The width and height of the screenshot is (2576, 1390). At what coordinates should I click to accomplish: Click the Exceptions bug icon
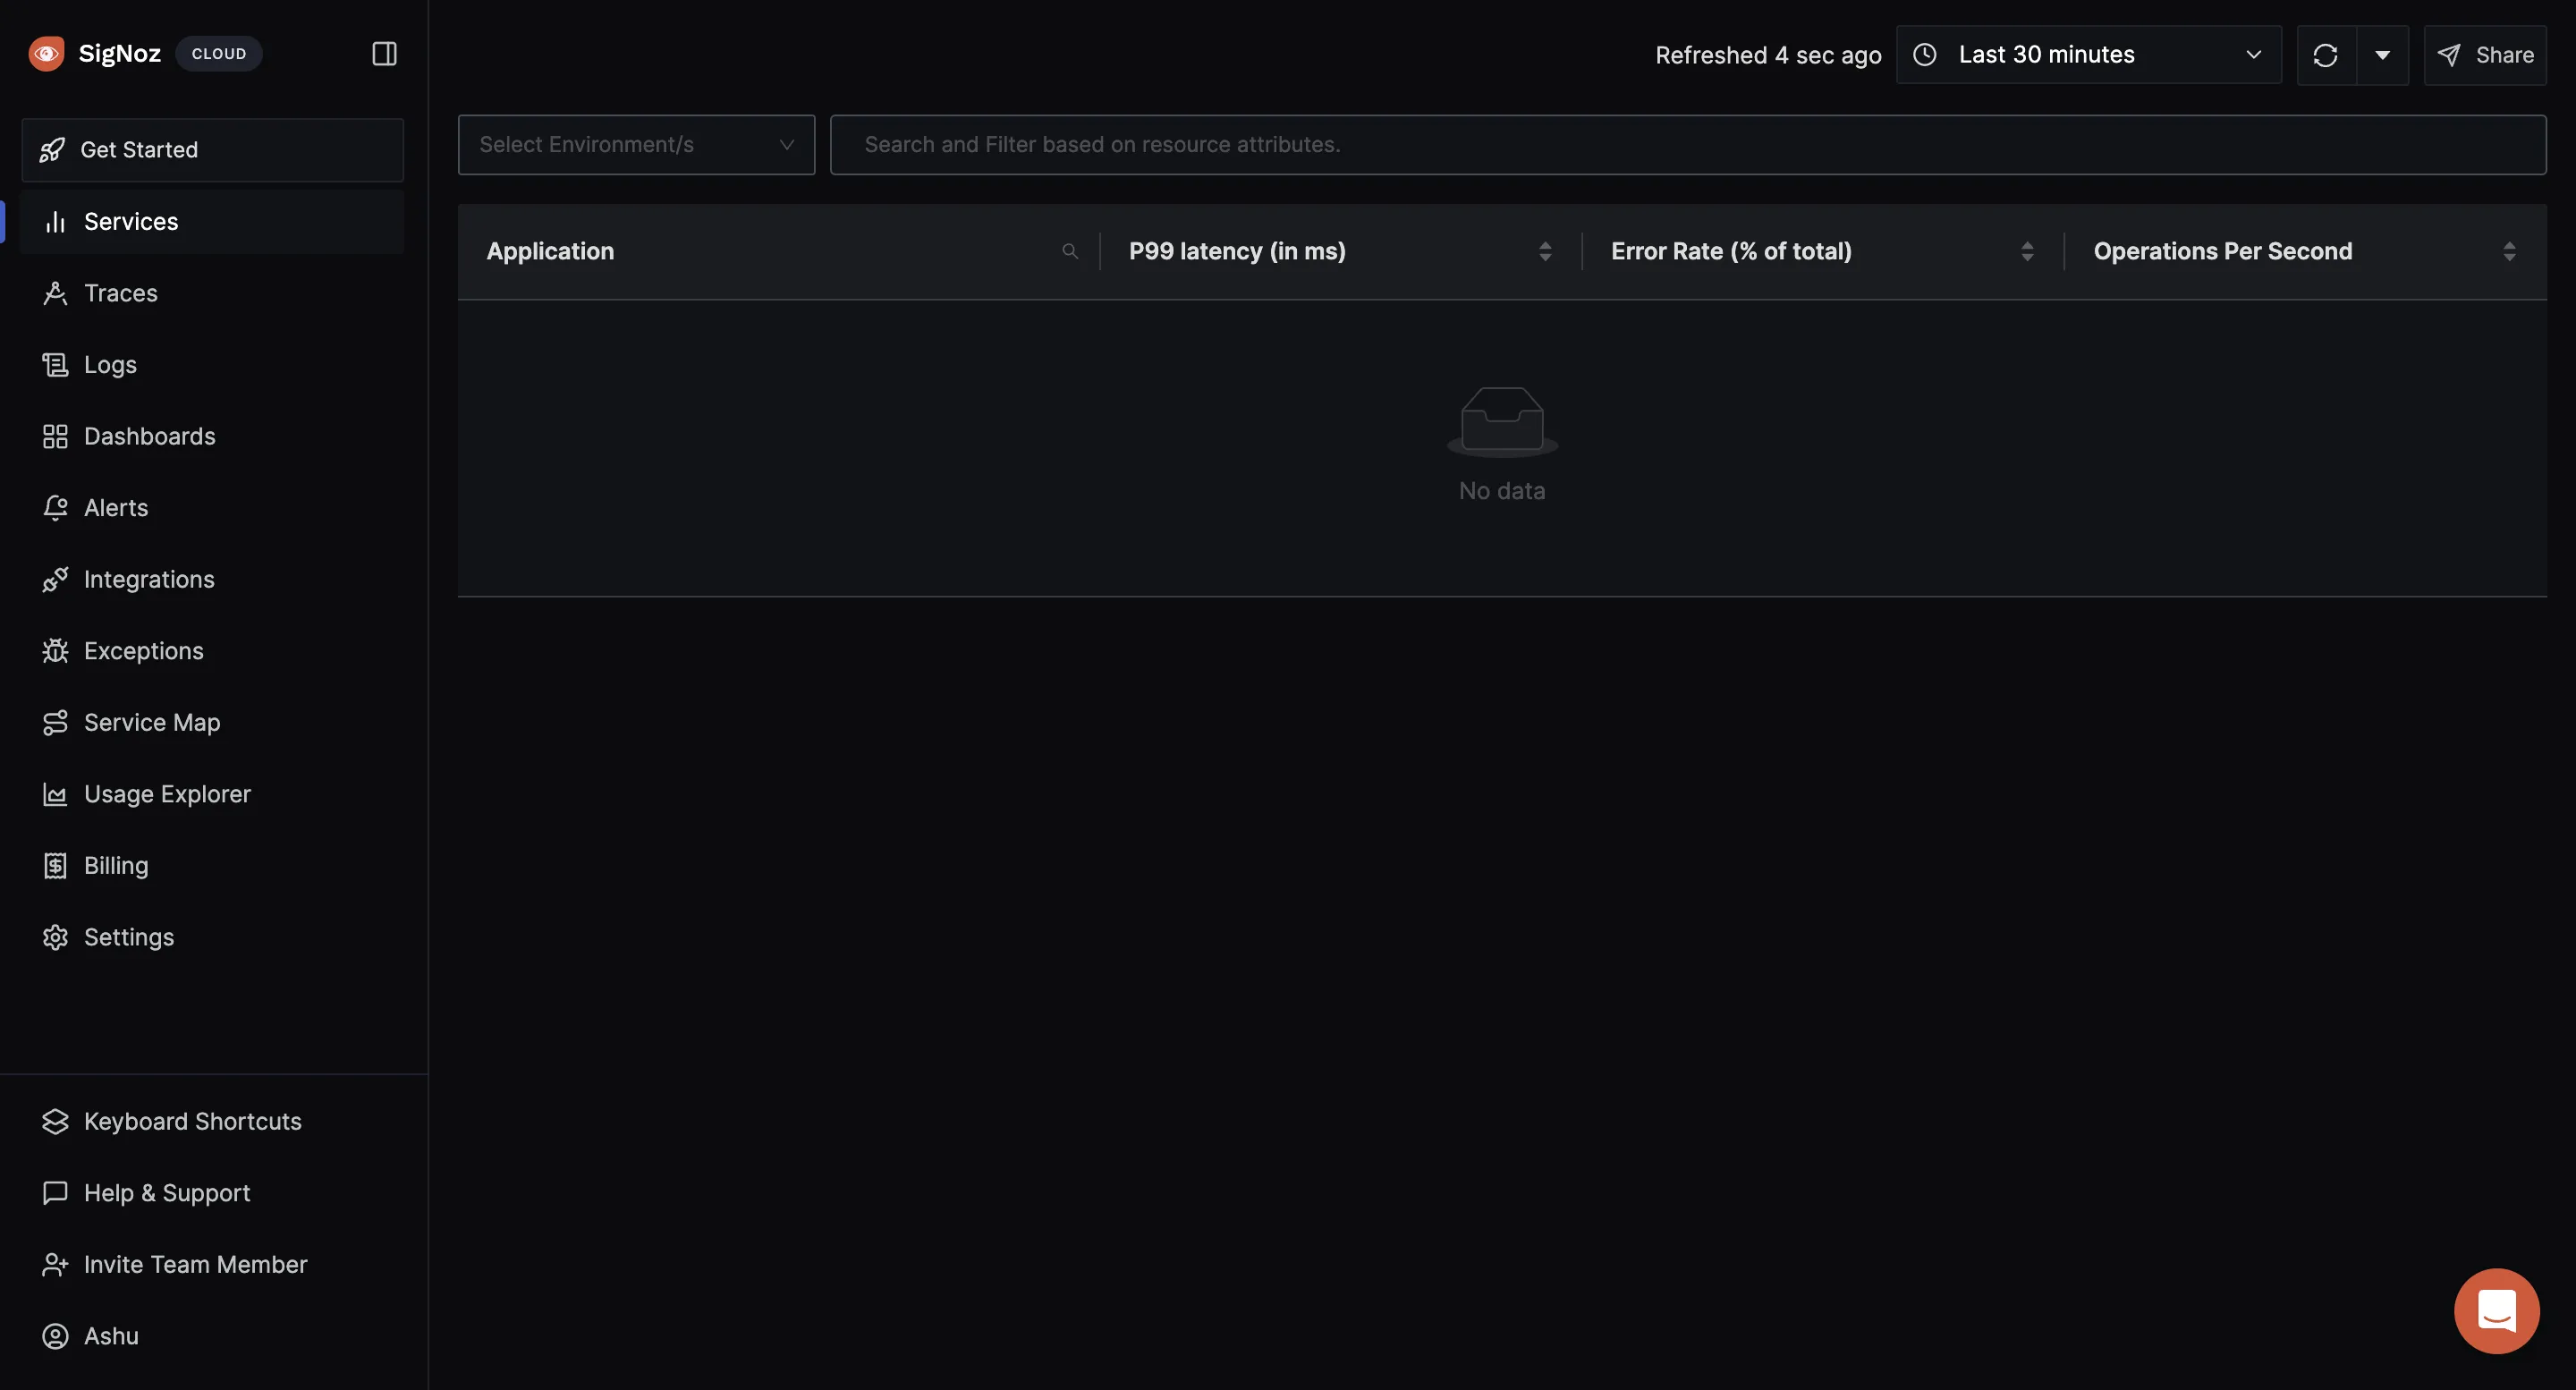pyautogui.click(x=55, y=651)
